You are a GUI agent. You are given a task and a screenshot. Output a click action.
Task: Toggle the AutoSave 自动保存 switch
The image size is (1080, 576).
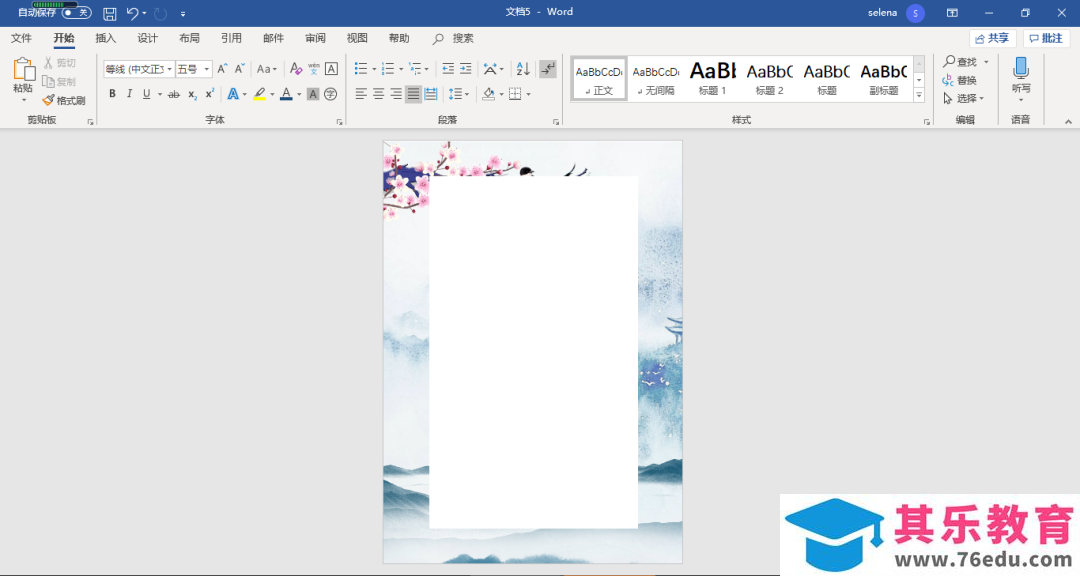pyautogui.click(x=76, y=13)
